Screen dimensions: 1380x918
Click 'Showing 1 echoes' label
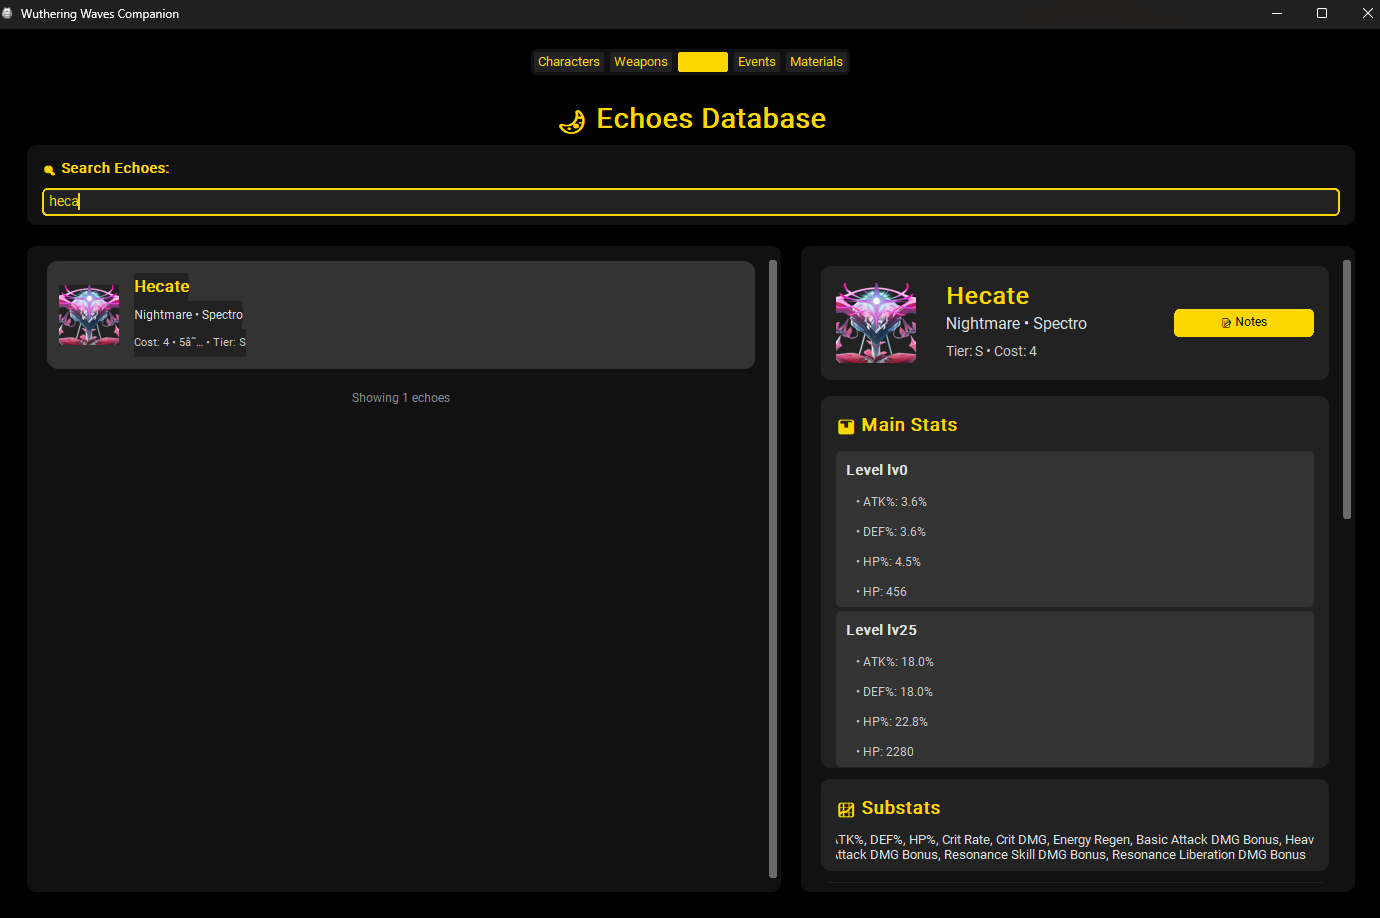click(401, 398)
